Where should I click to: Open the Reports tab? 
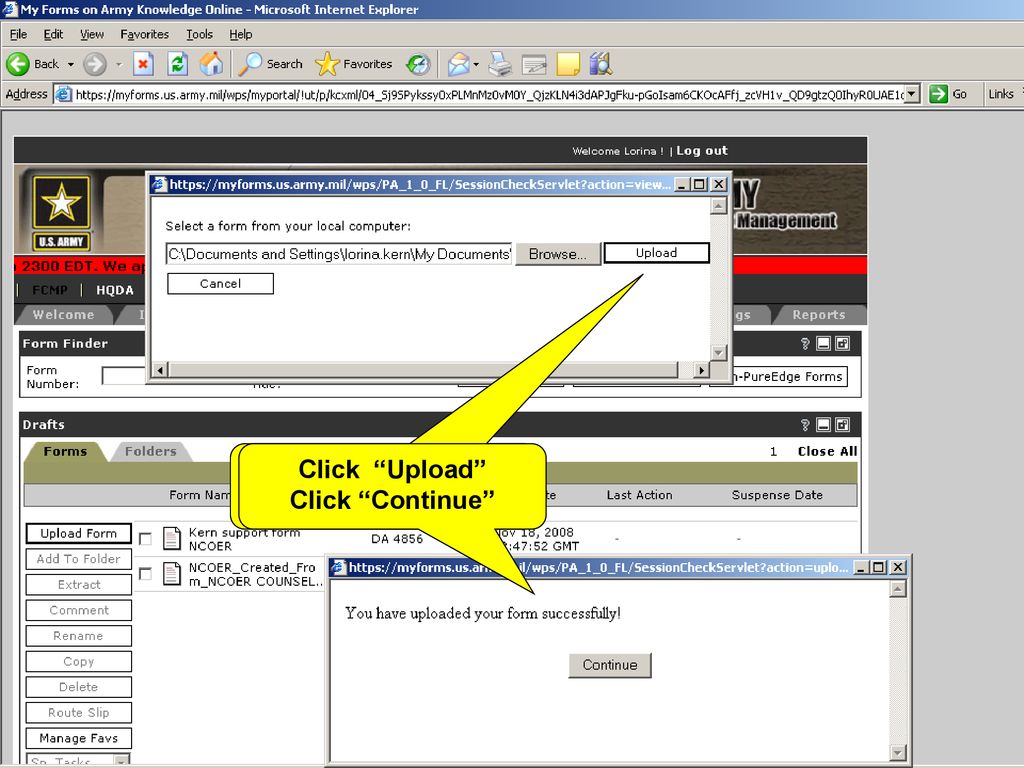point(818,315)
